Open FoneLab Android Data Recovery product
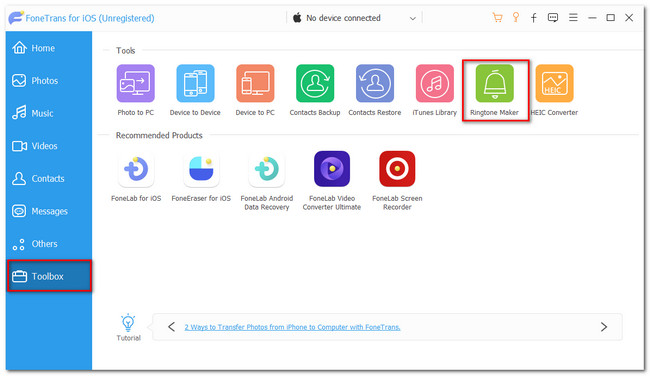650x376 pixels. pyautogui.click(x=267, y=169)
